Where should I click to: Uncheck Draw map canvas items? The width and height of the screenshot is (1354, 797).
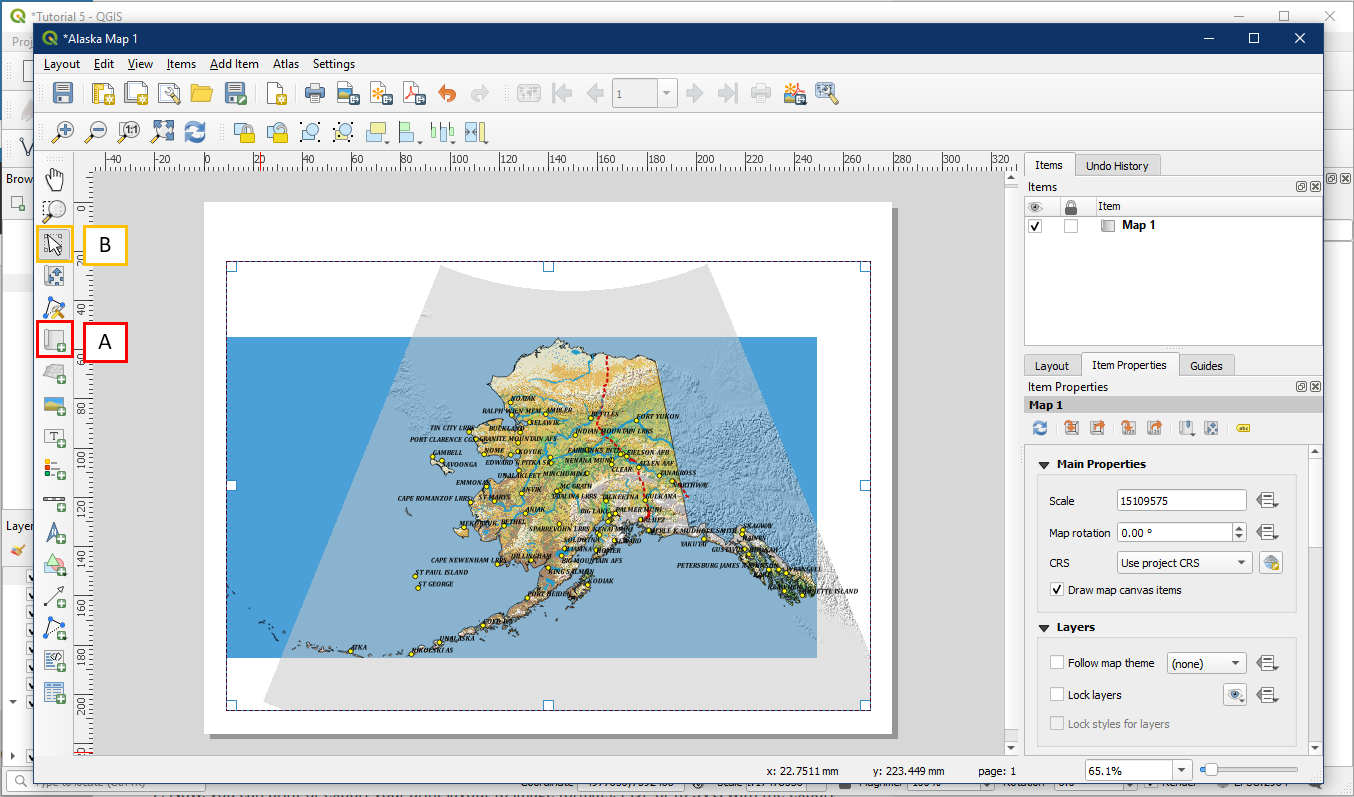(x=1057, y=590)
